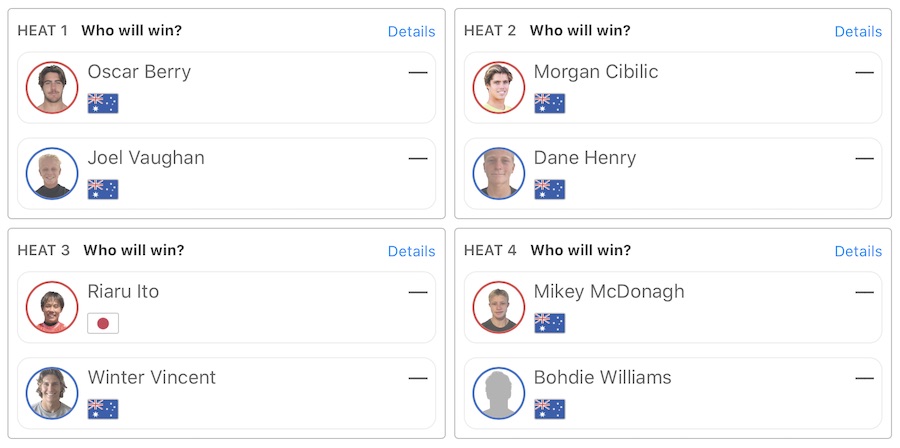Click Oscar Berry's profile photo
This screenshot has height=448, width=900.
point(52,88)
